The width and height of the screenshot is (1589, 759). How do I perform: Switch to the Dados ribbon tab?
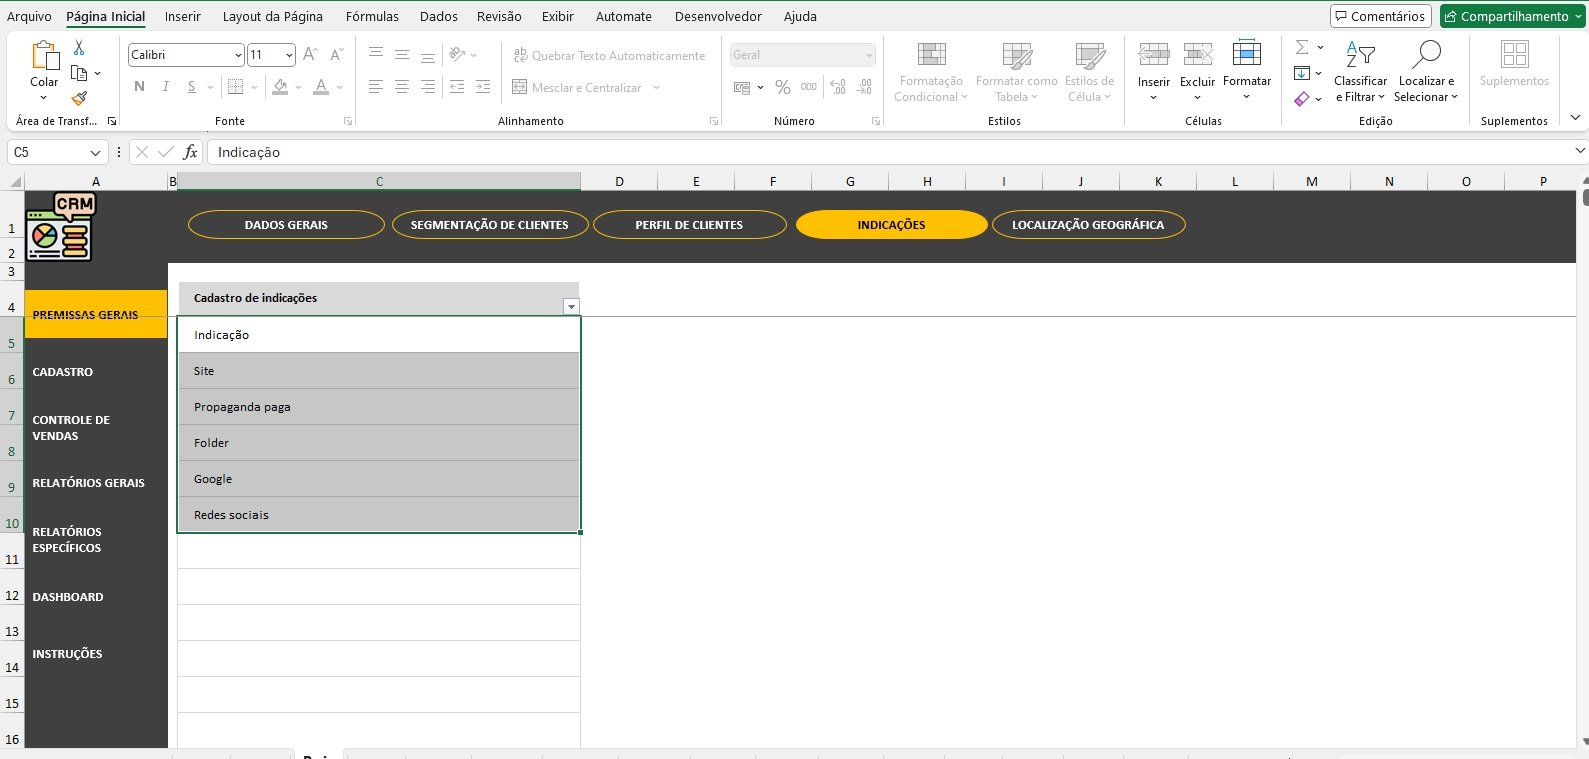pyautogui.click(x=438, y=16)
